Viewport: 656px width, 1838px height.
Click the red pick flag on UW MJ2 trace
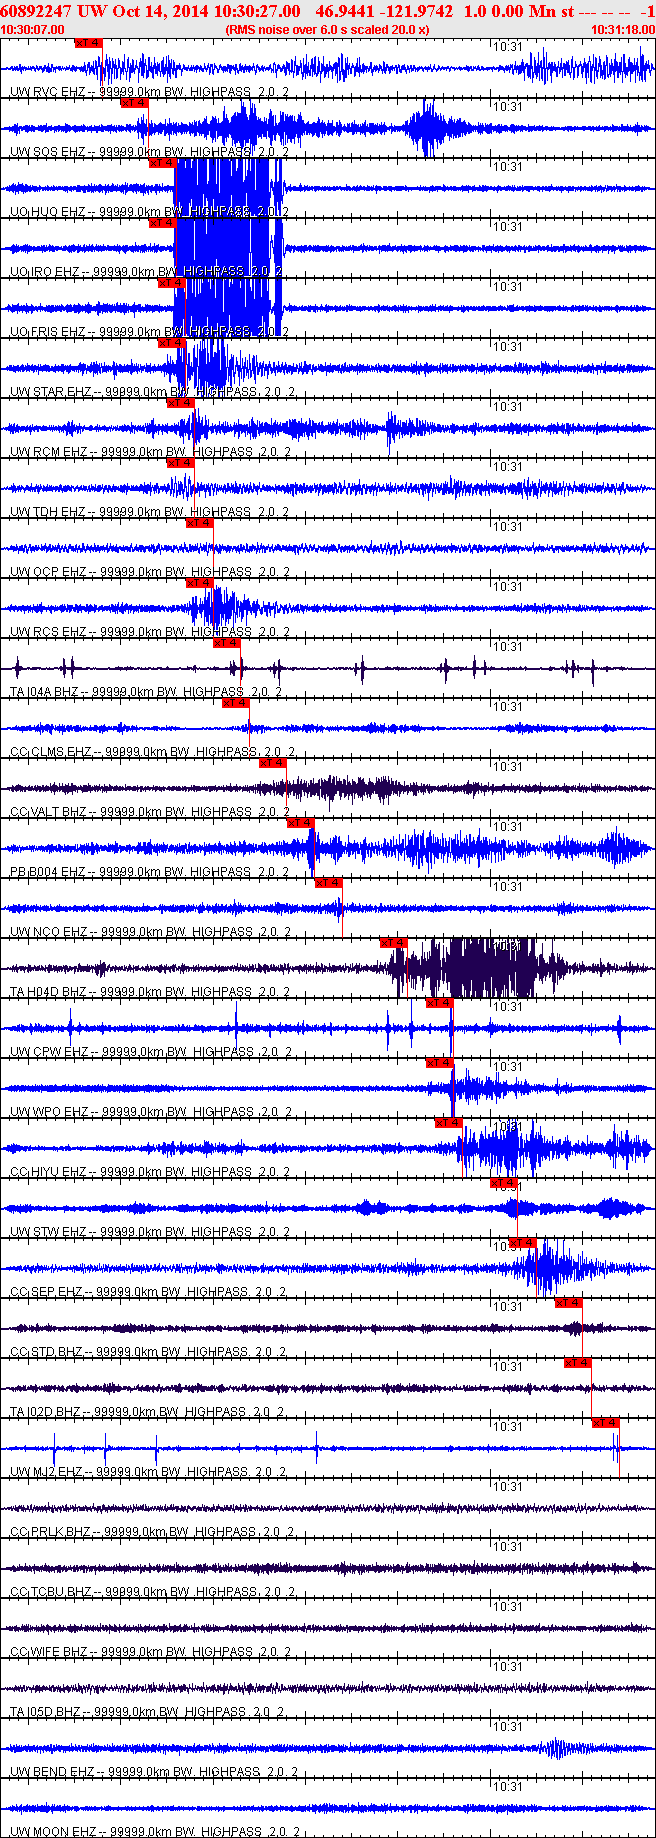606,1423
